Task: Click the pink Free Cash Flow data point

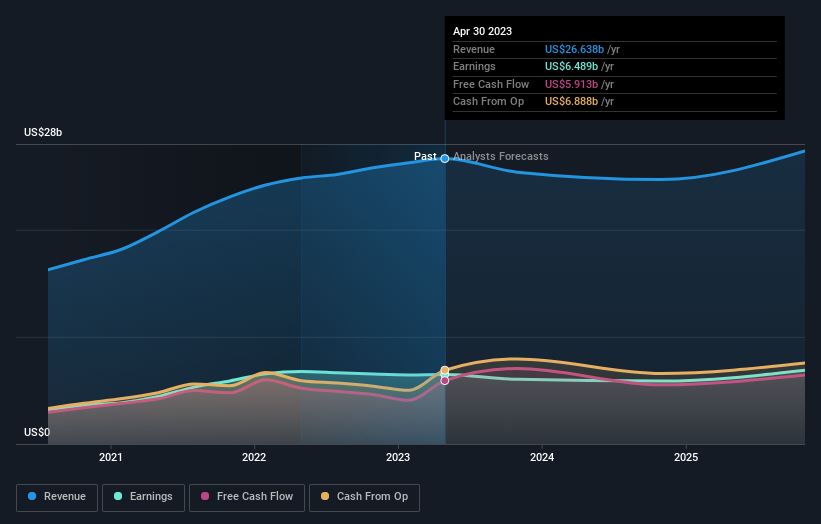Action: click(445, 381)
